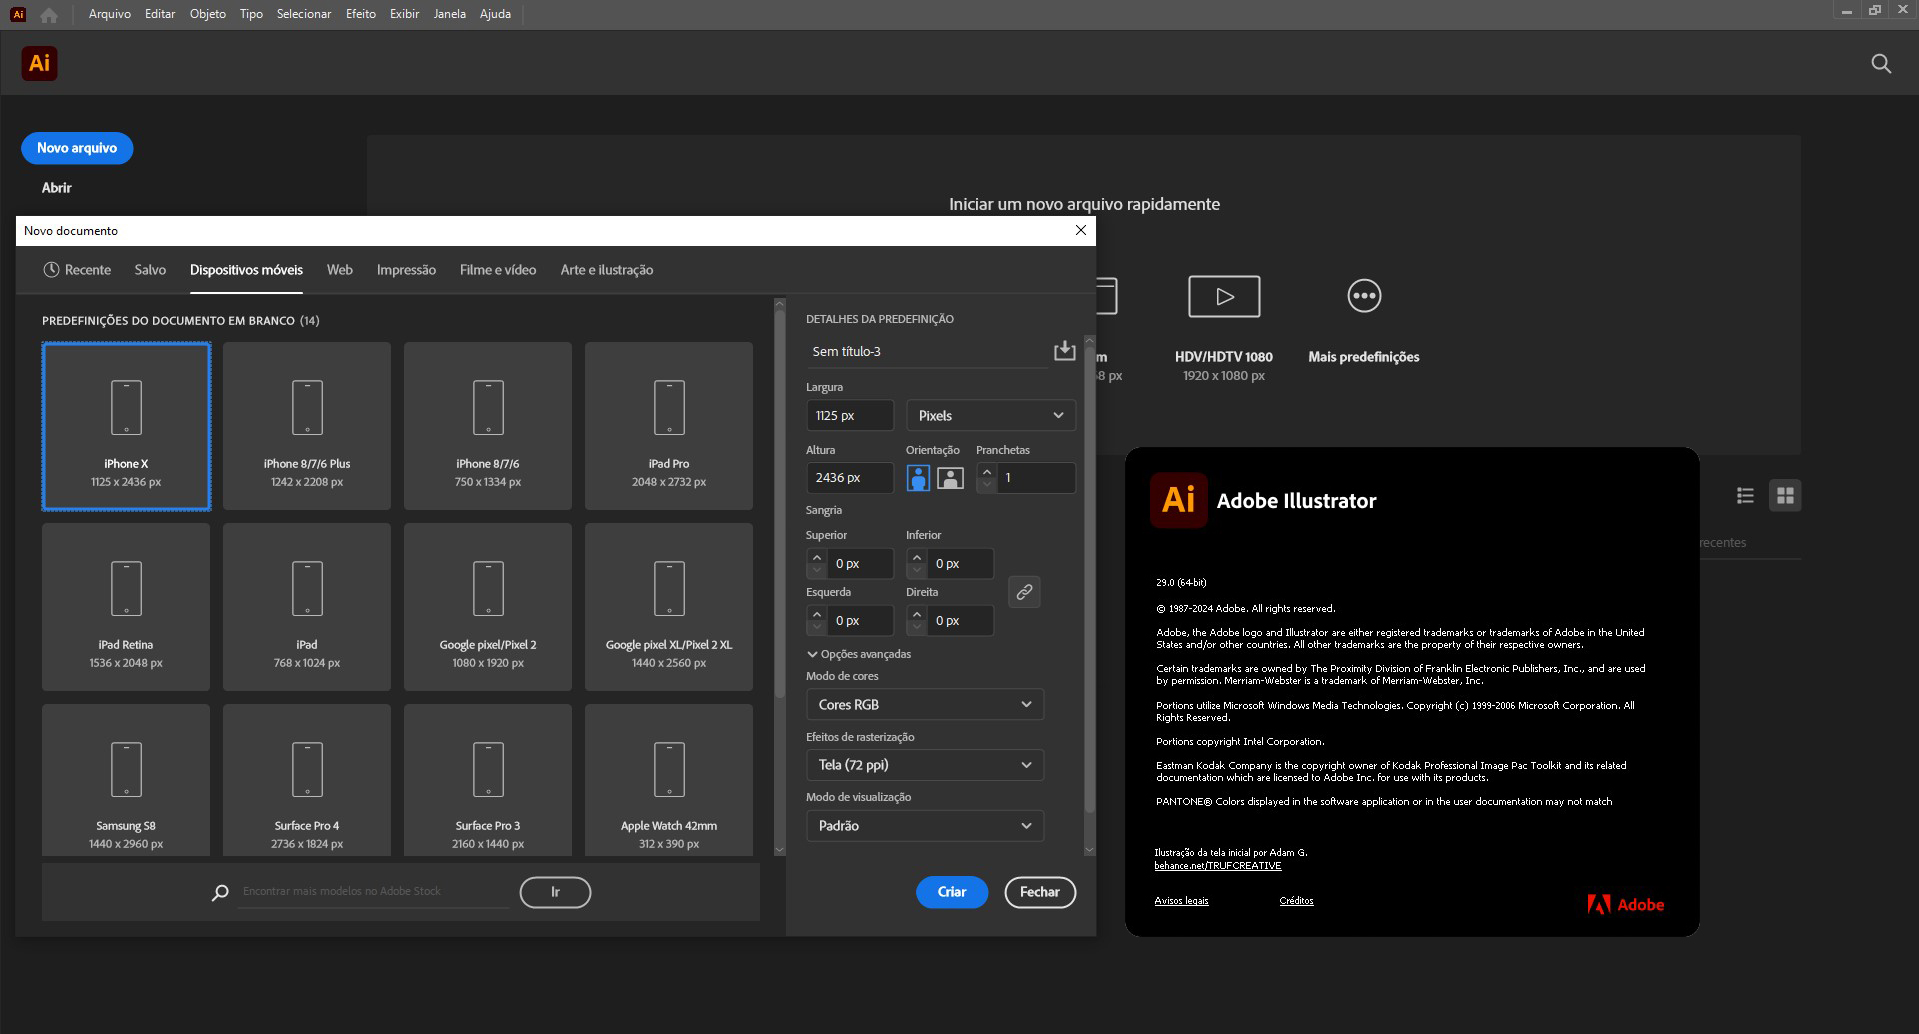Screen dimensions: 1919x1034
Task: Select the iPhone 8/7/6 Plus preset
Action: pos(307,426)
